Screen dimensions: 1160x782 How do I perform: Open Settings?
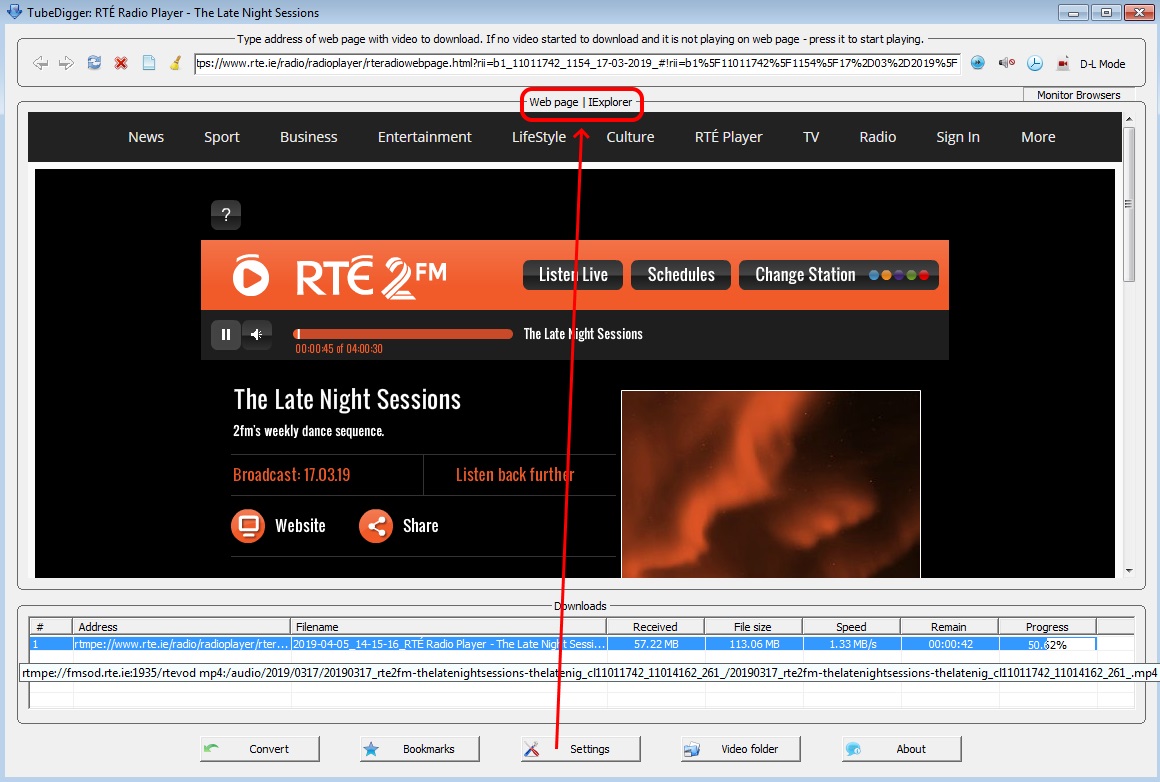(581, 749)
